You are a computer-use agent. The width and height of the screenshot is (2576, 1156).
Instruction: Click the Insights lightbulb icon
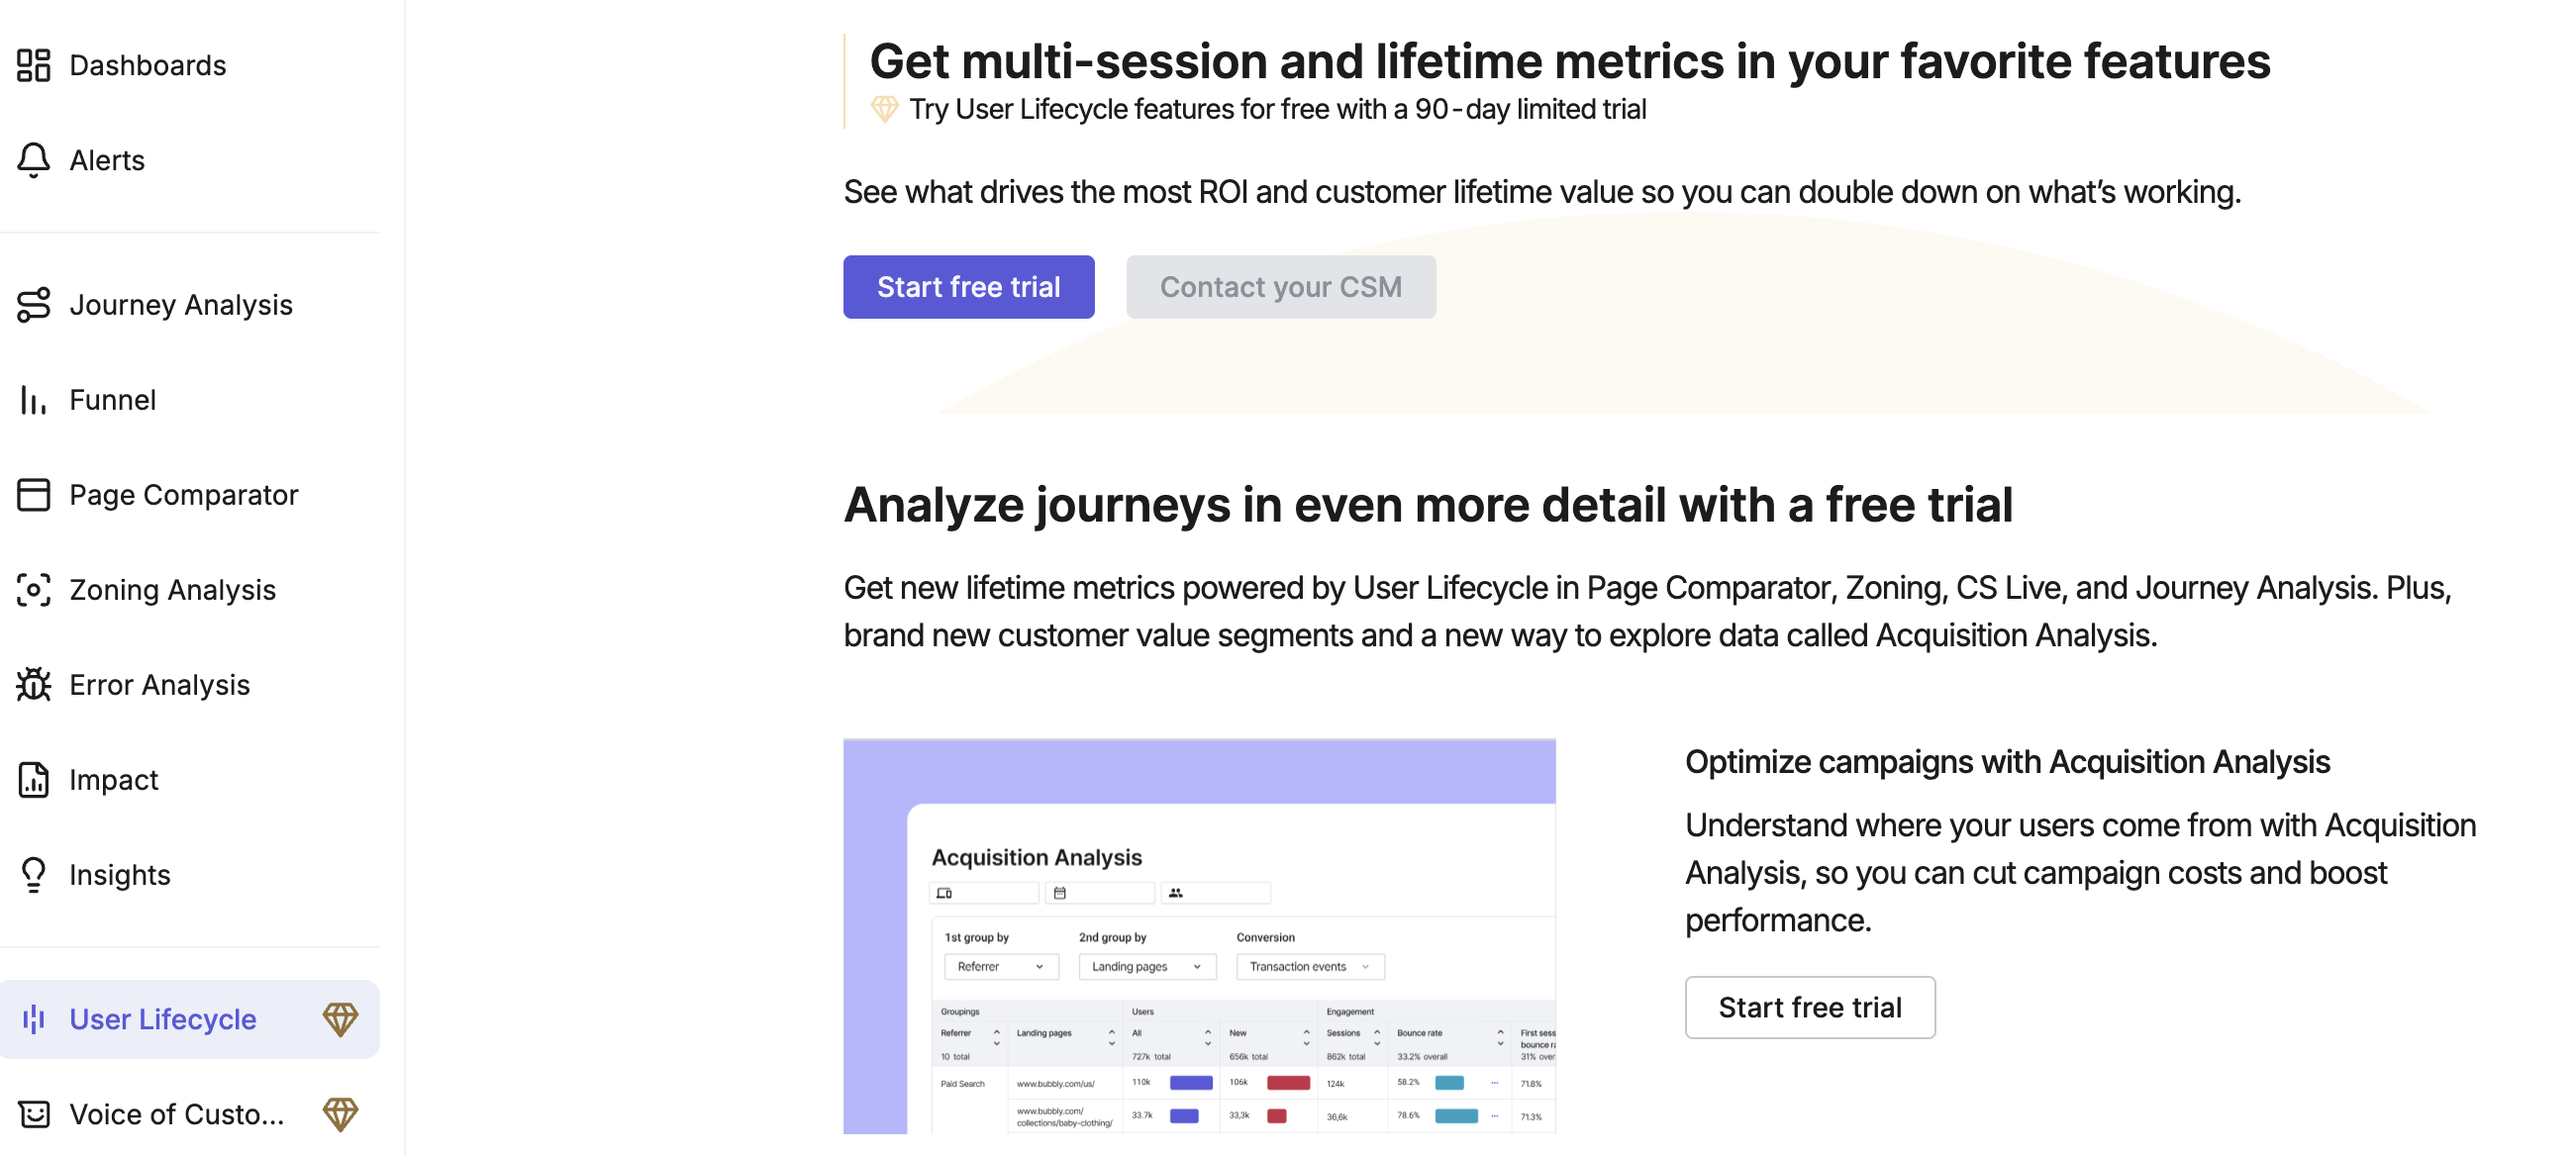34,874
